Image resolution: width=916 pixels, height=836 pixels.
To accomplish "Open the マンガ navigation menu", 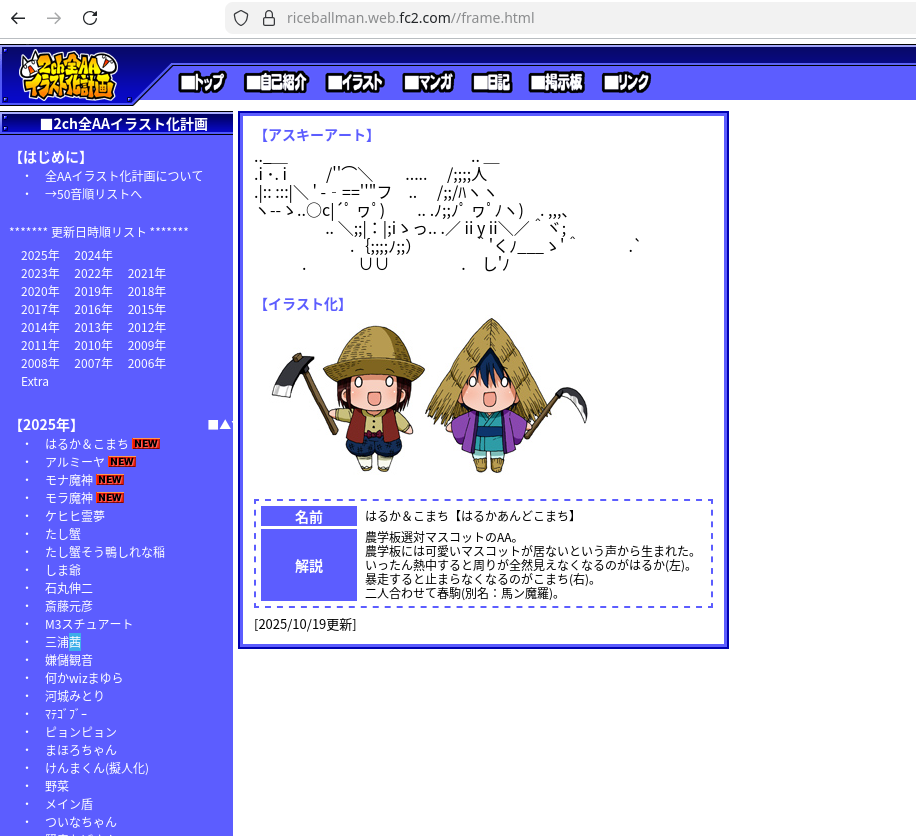I will [x=428, y=82].
